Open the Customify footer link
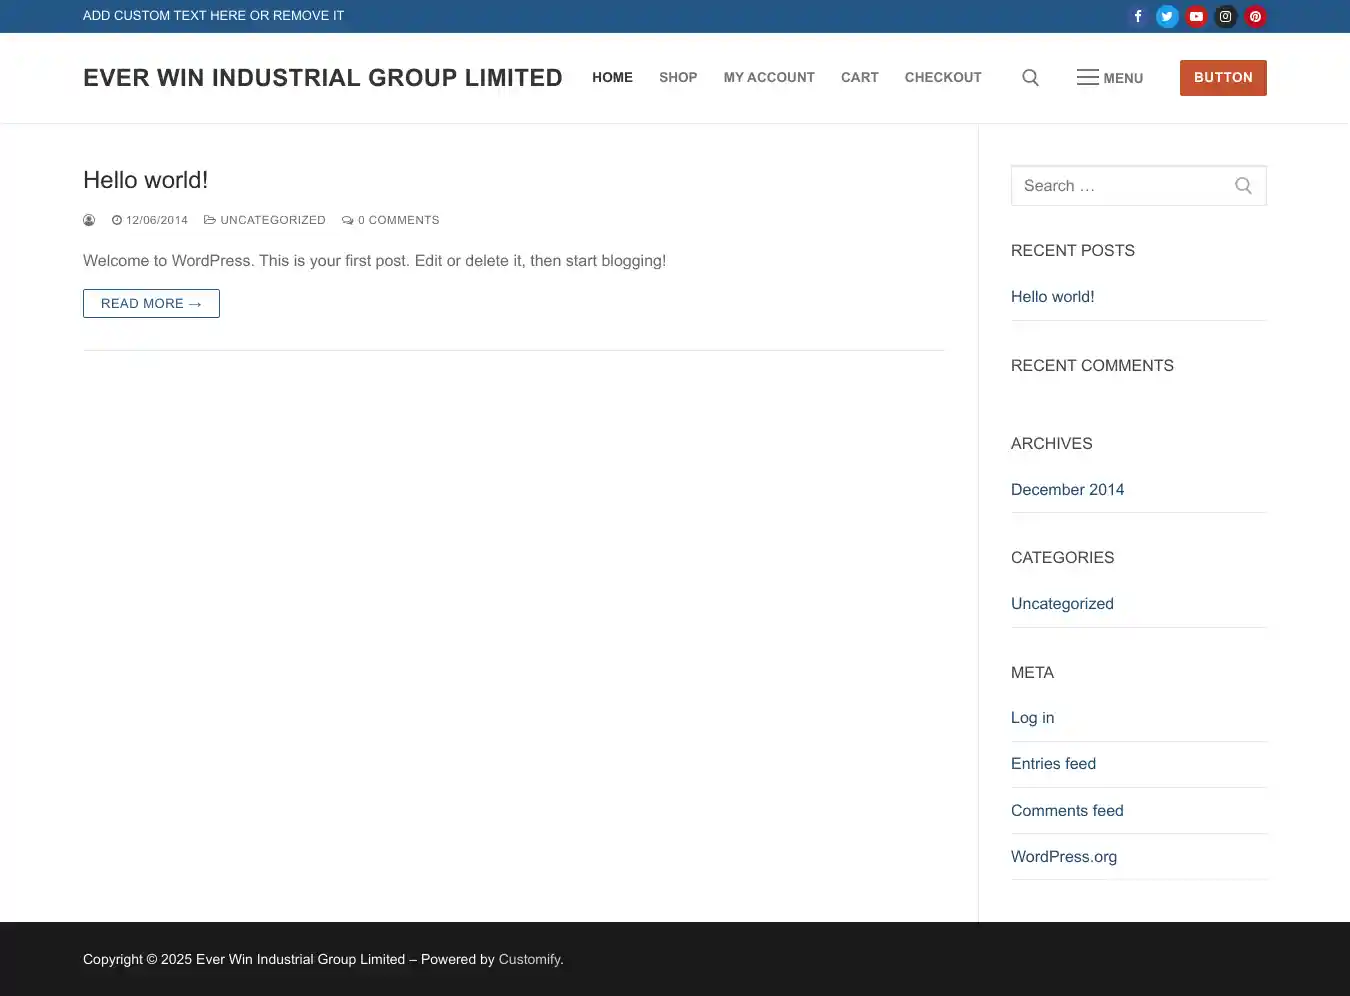This screenshot has width=1350, height=996. (529, 960)
